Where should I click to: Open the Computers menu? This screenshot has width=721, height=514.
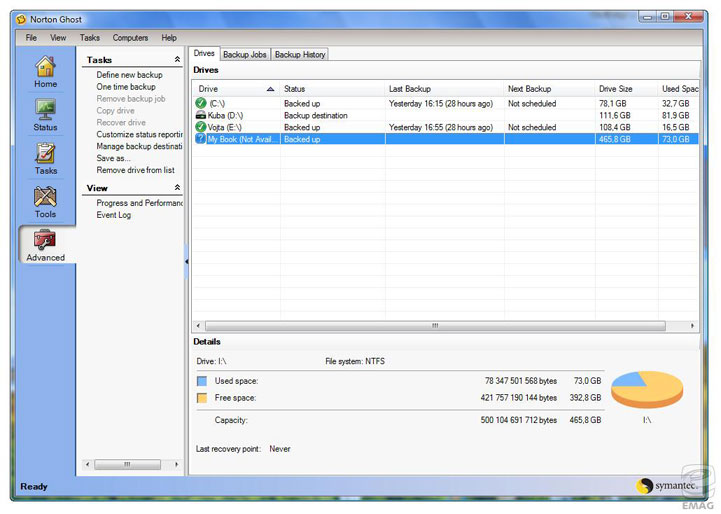pyautogui.click(x=130, y=38)
